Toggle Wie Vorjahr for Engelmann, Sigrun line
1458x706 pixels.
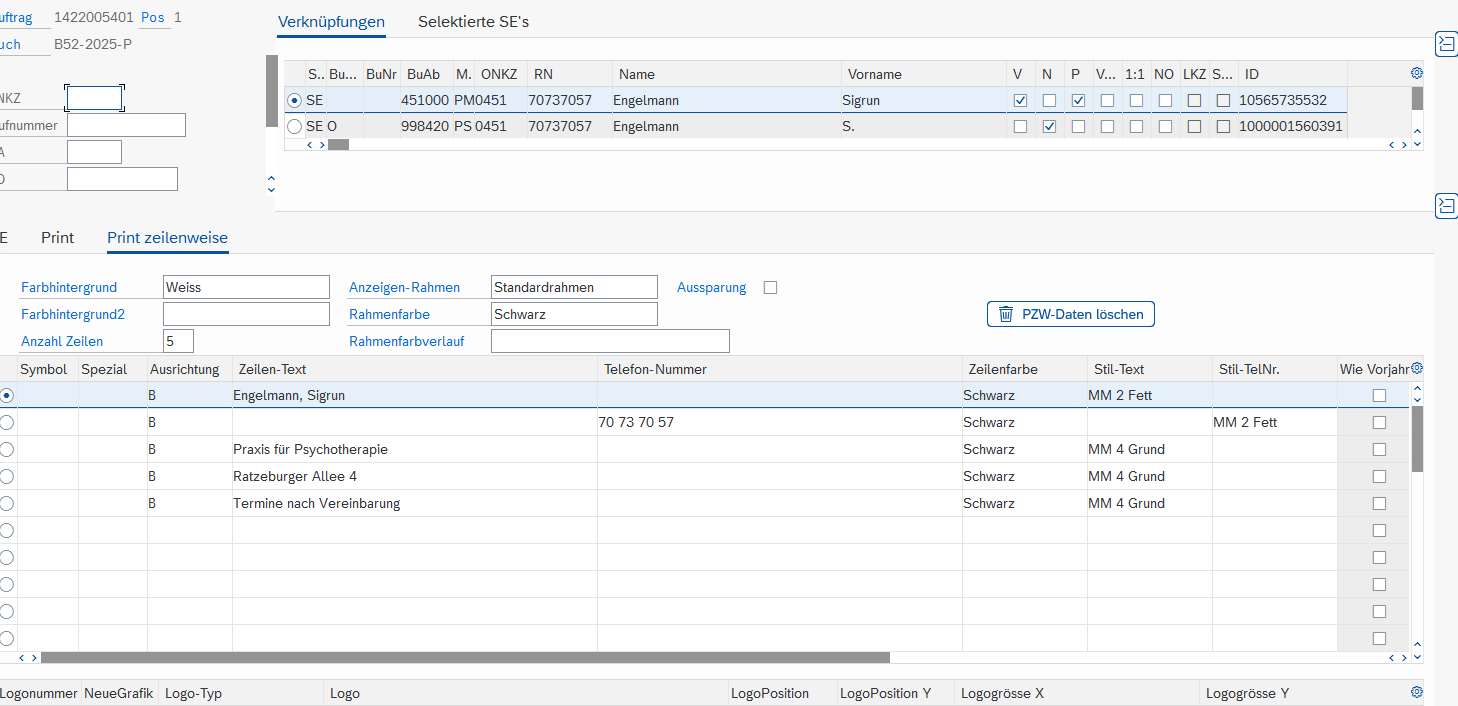pos(1379,395)
